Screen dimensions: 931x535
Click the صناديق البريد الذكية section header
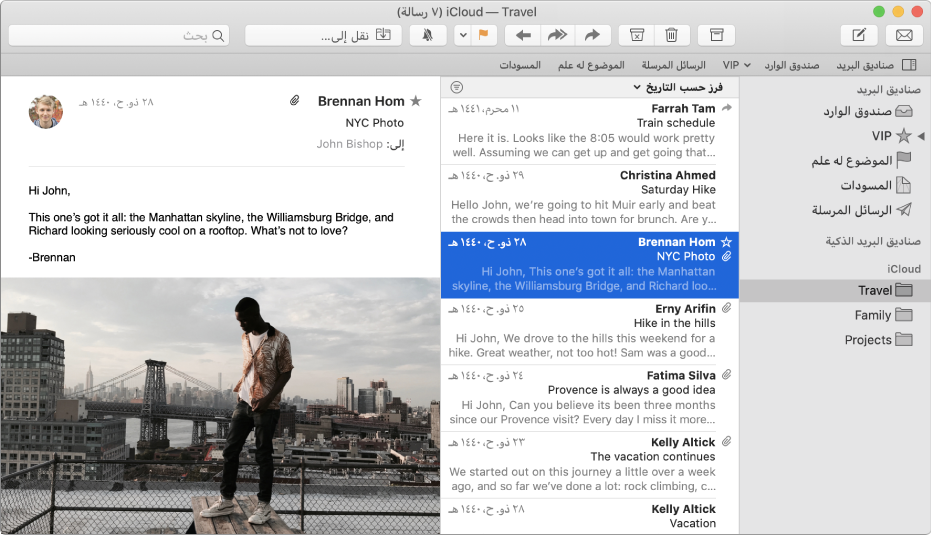coord(873,241)
